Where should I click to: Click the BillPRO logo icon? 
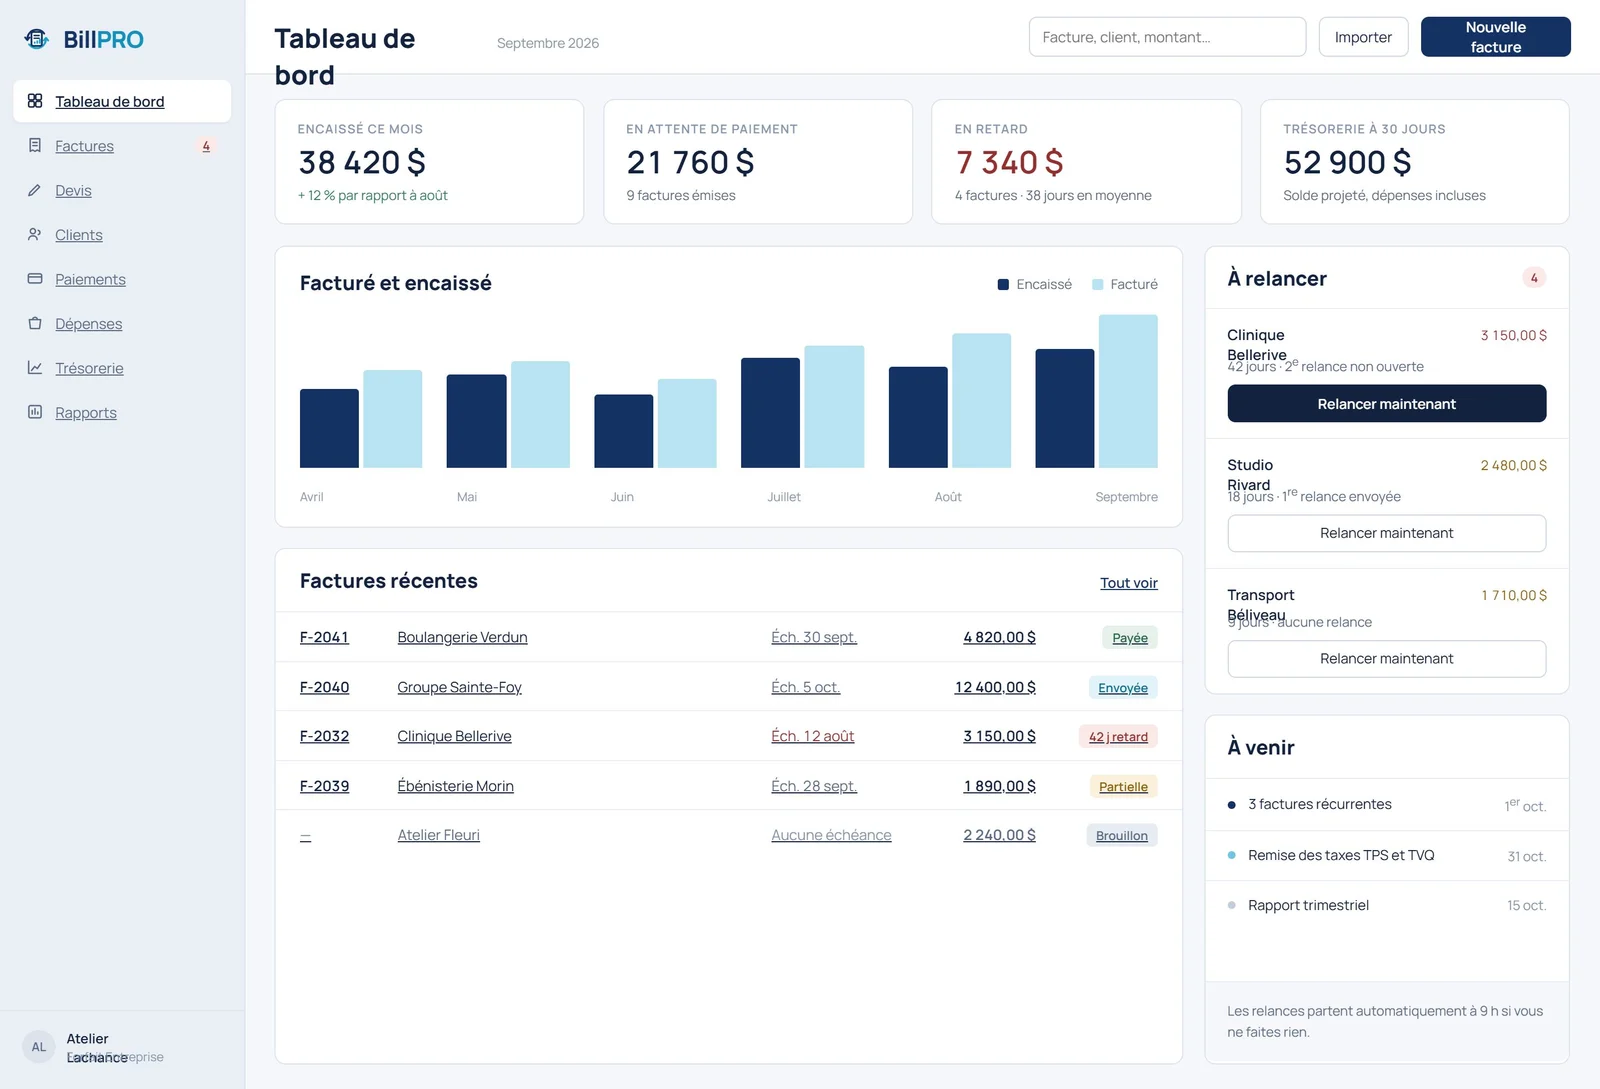coord(37,39)
